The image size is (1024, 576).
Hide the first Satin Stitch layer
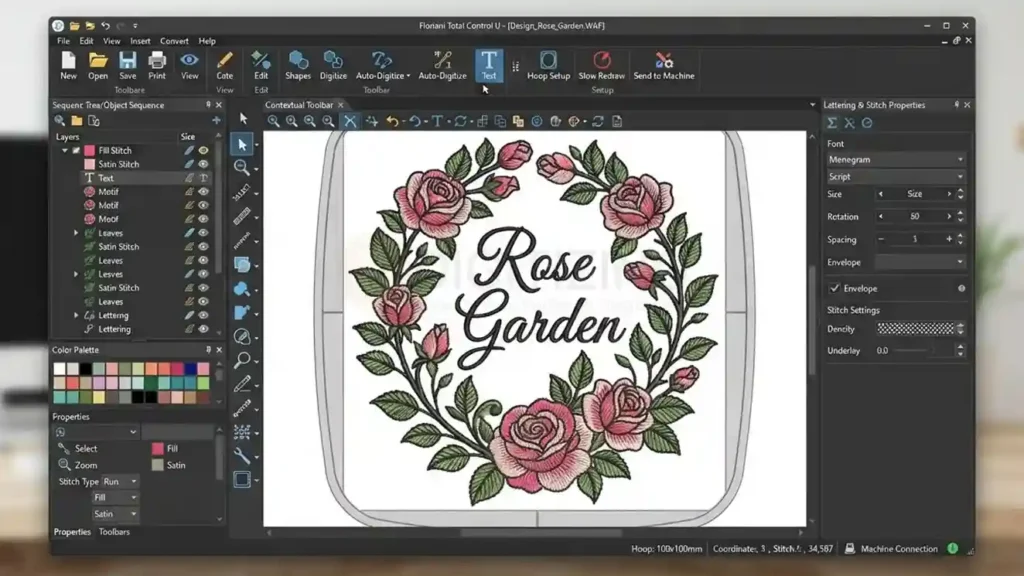coord(204,164)
